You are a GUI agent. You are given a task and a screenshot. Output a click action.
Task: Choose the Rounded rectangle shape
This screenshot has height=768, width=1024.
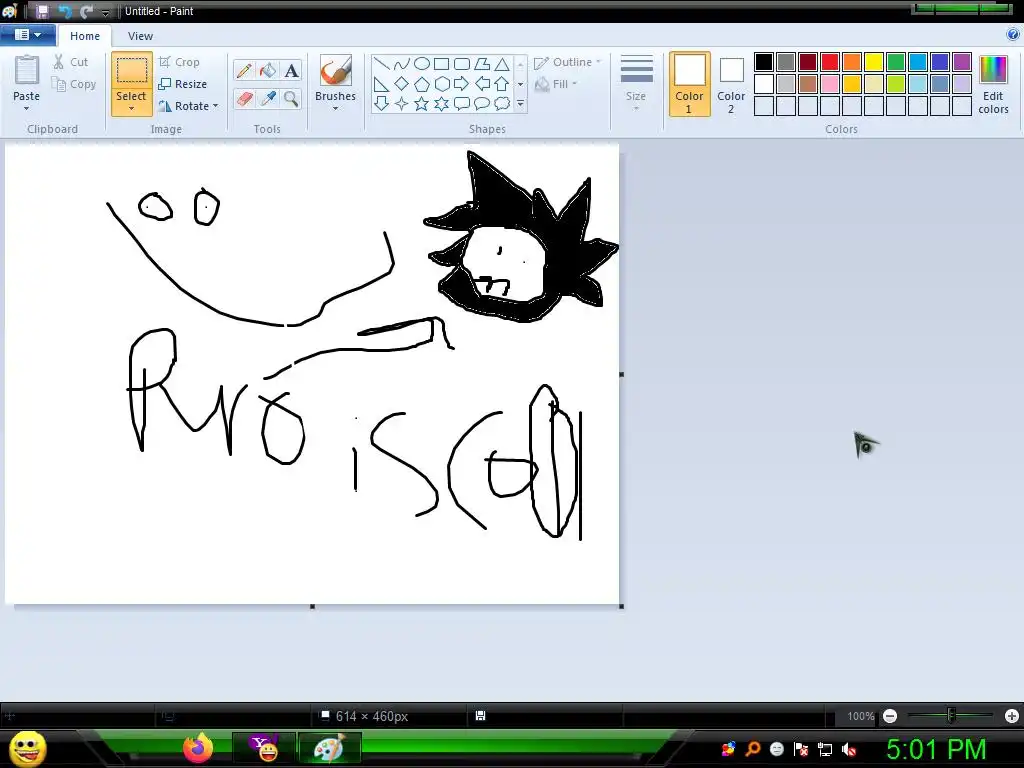point(462,63)
